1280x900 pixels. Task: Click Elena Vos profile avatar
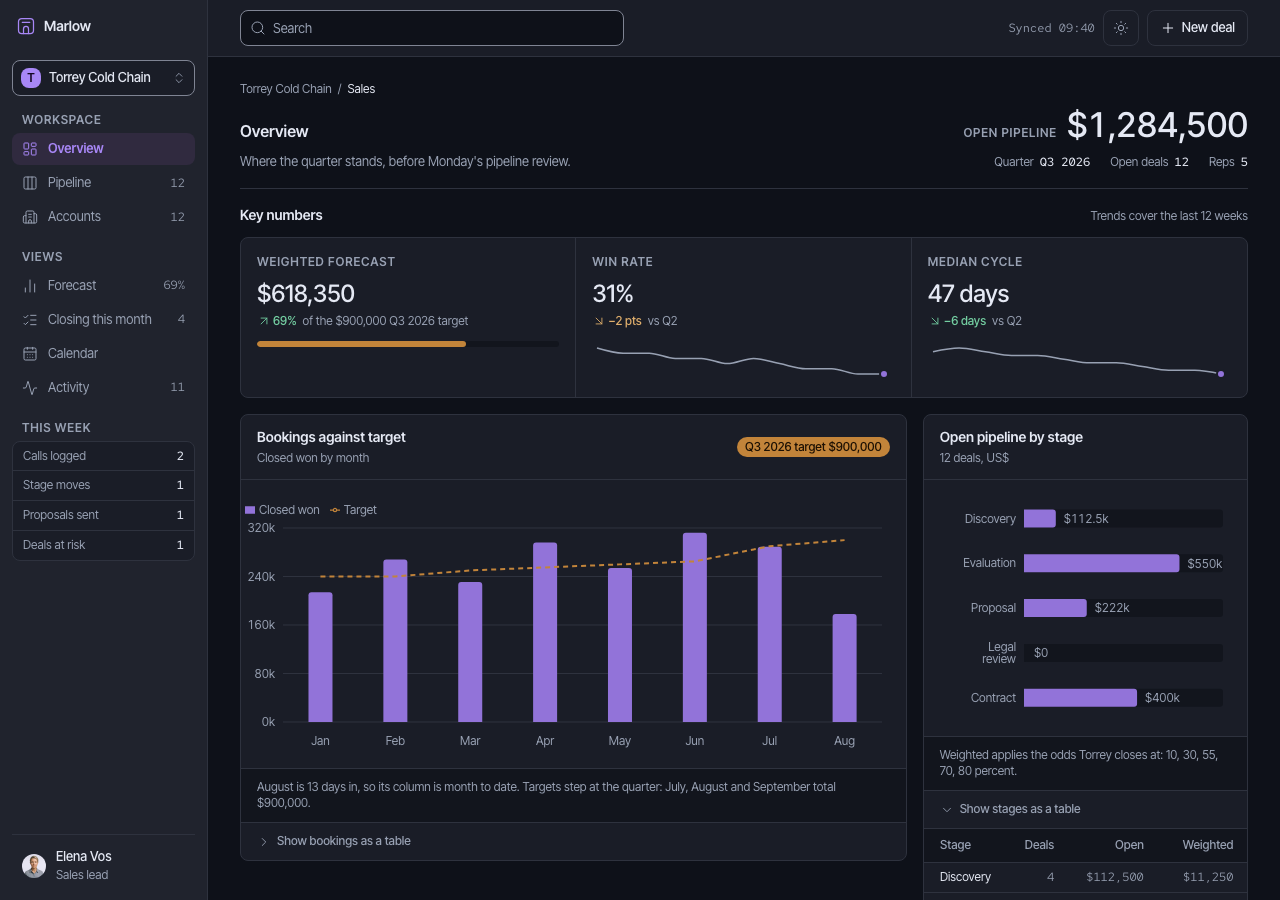[34, 866]
